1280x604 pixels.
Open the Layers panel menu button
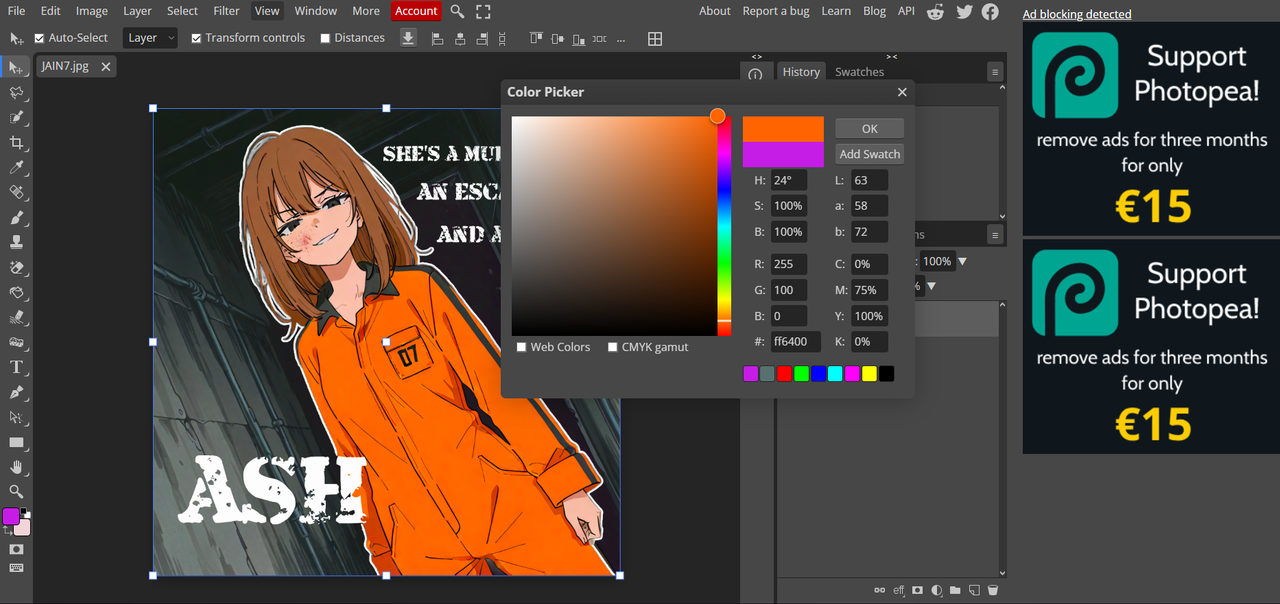coord(994,234)
